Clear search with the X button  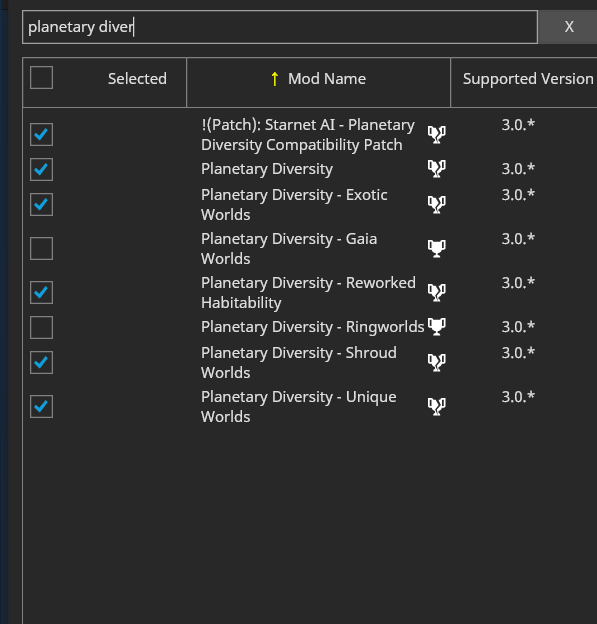coord(569,27)
